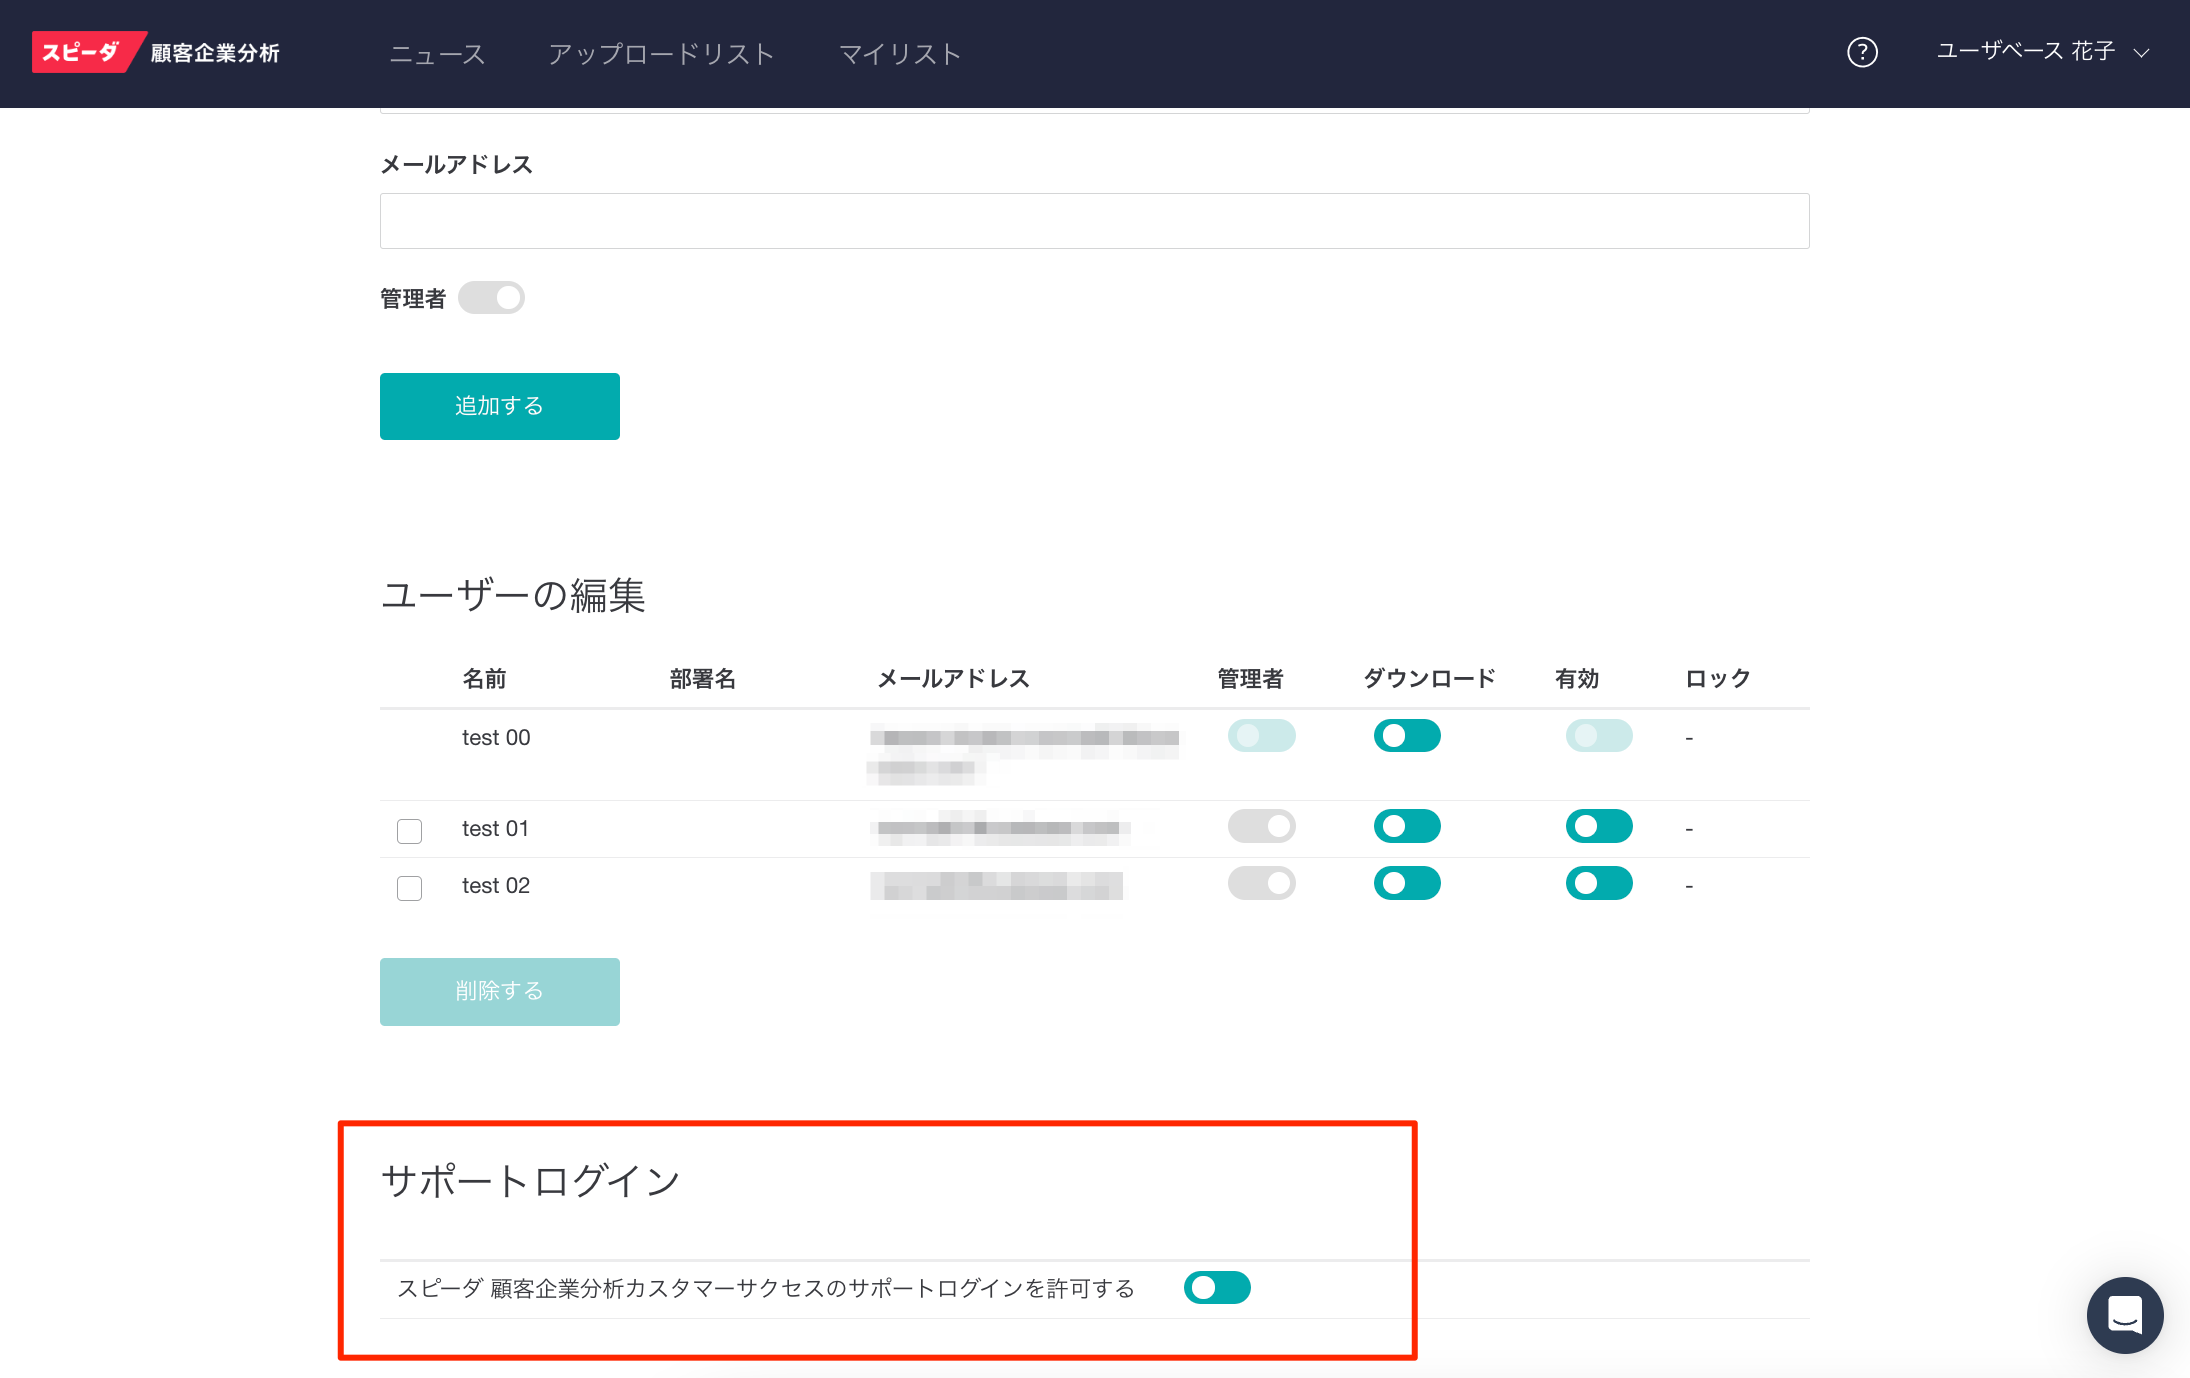Expand the ユーザベース 花子 account dropdown

click(x=2042, y=52)
